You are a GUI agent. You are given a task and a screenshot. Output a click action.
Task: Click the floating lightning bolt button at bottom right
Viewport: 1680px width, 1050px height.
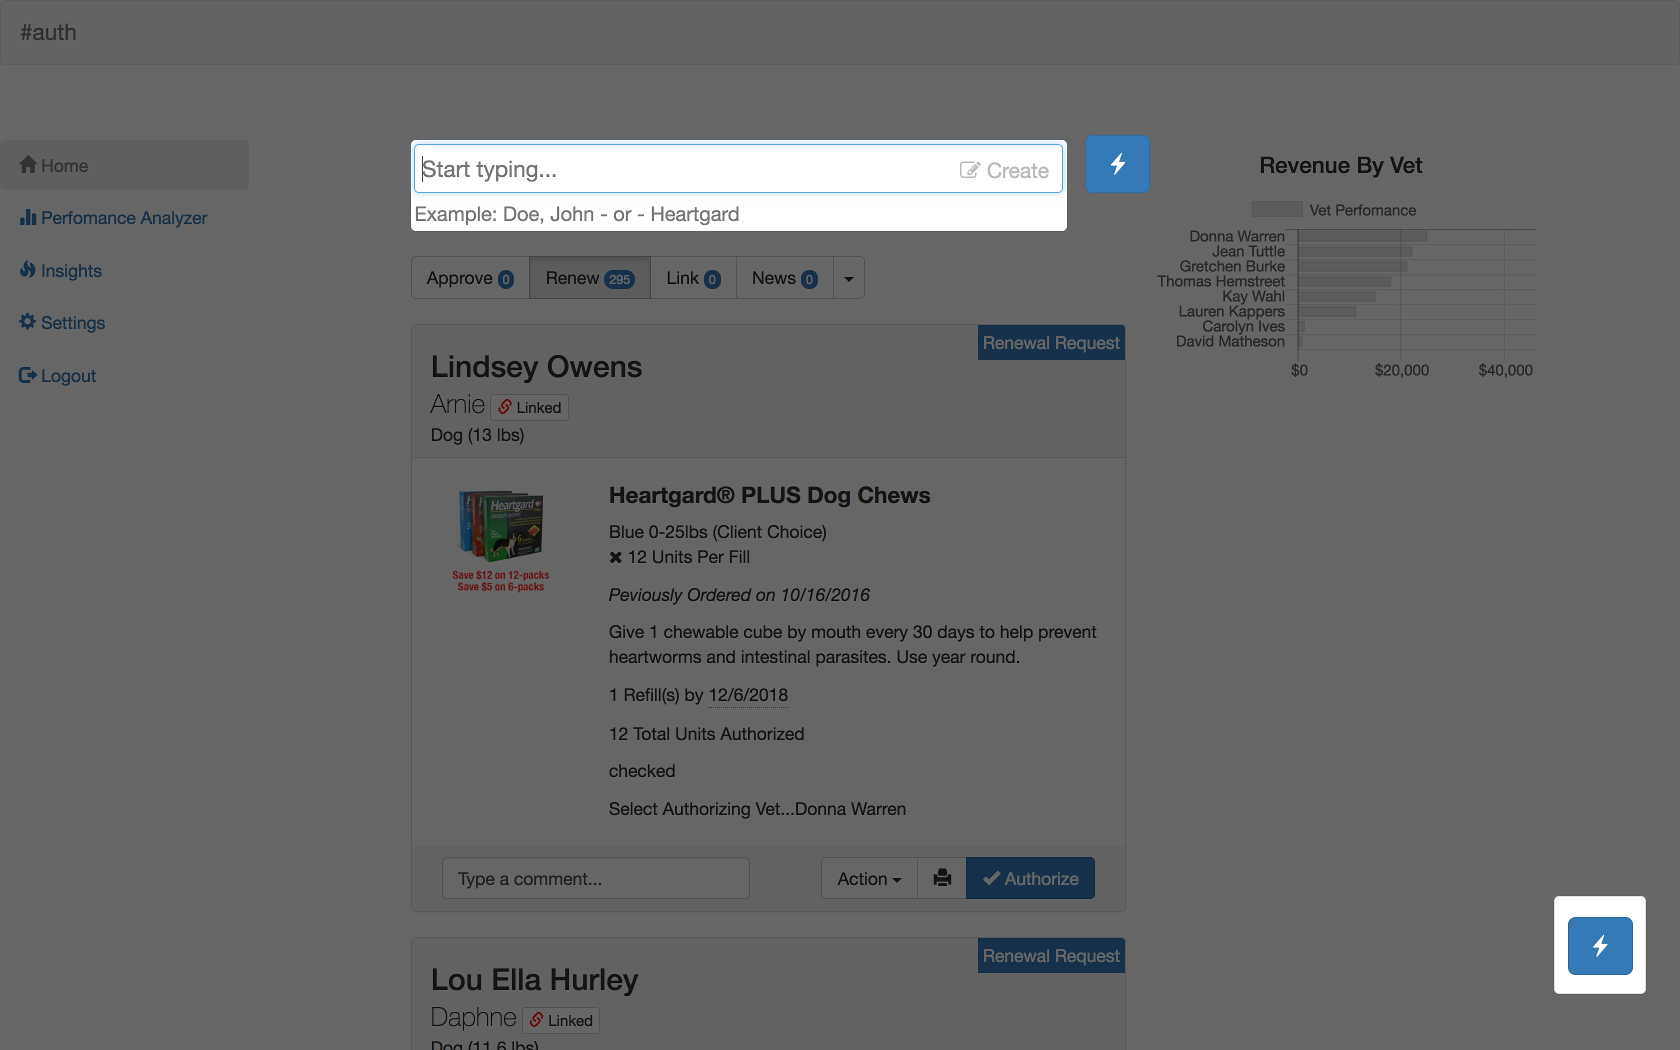[x=1599, y=945]
